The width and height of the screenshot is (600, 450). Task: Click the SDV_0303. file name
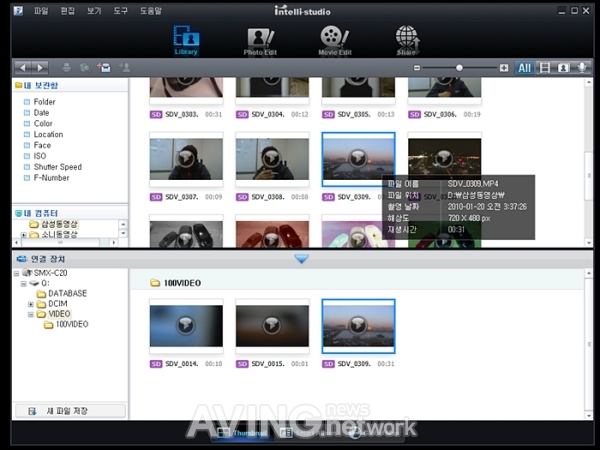(182, 114)
